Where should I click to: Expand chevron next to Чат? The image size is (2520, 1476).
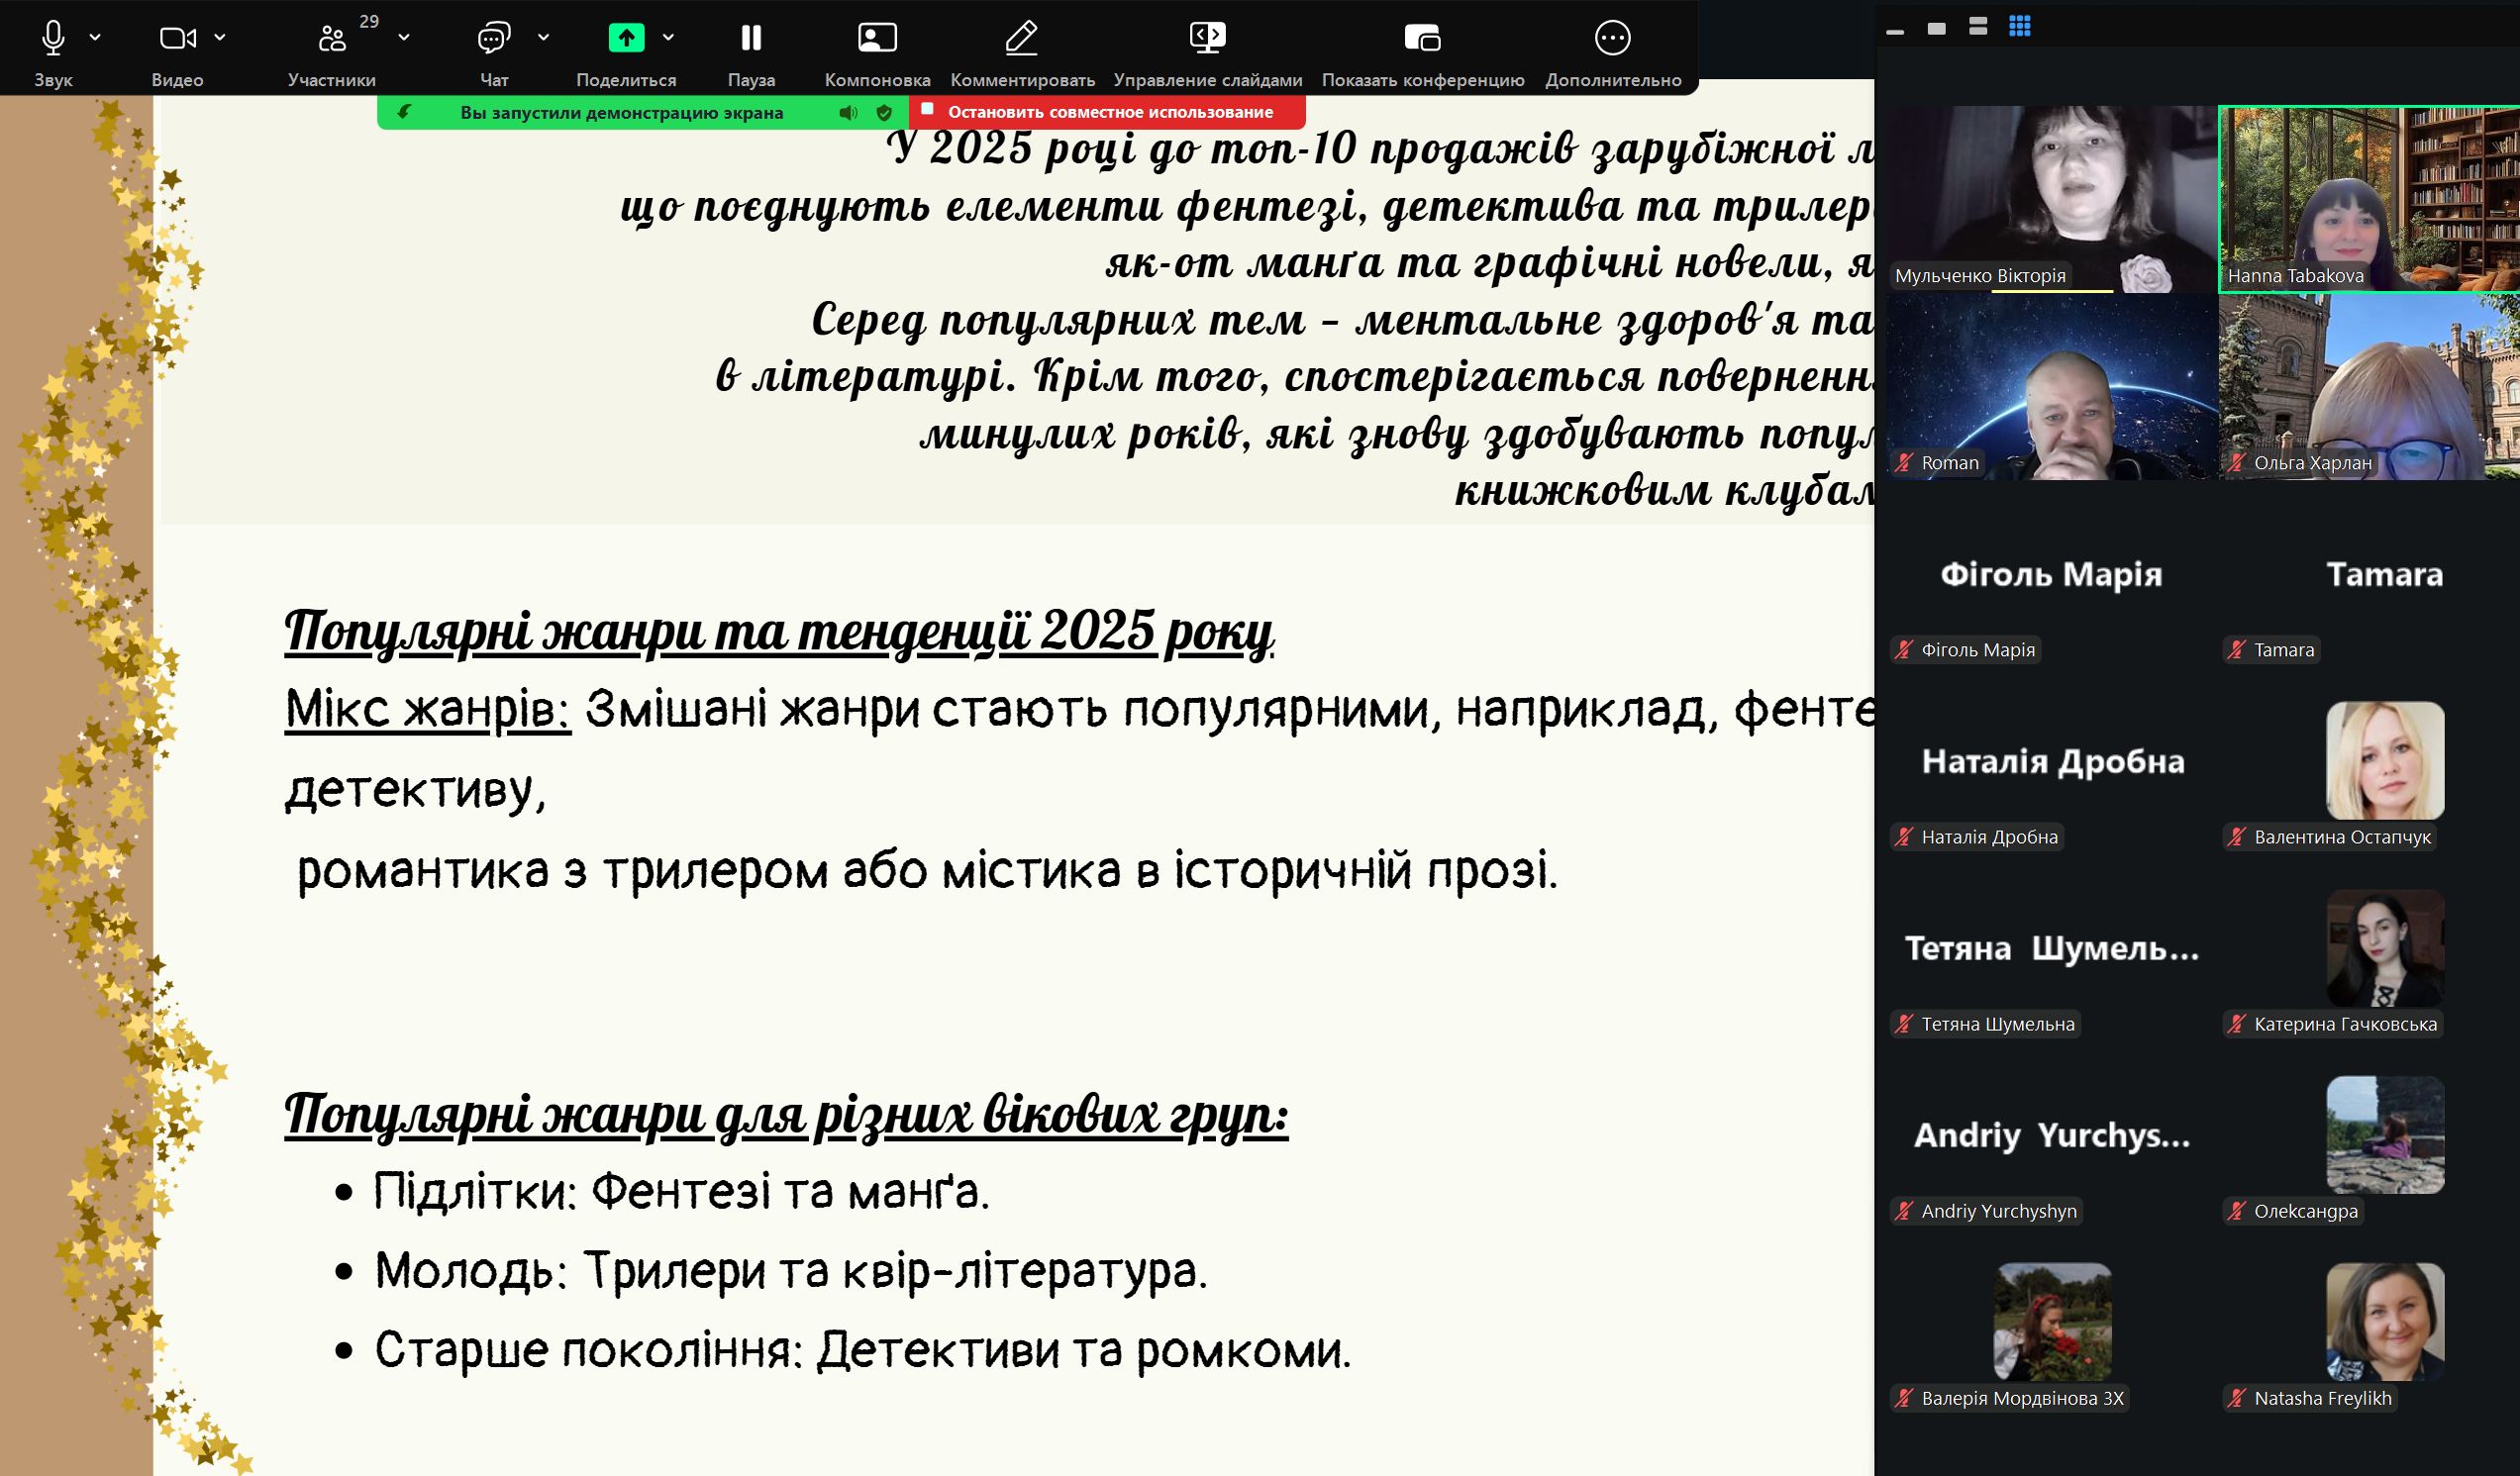tap(543, 37)
